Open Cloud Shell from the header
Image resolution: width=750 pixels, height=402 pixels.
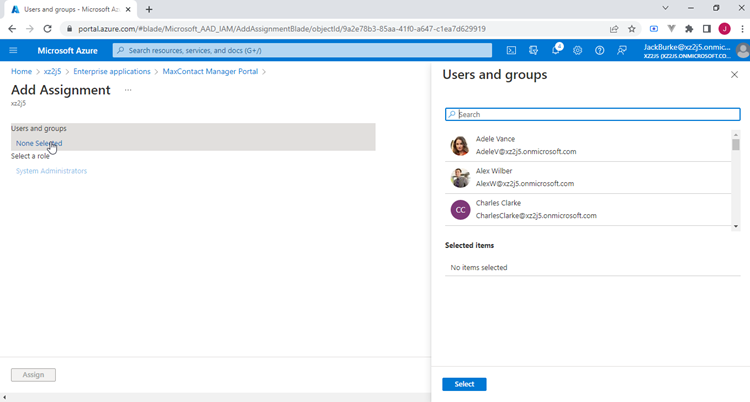pyautogui.click(x=511, y=50)
